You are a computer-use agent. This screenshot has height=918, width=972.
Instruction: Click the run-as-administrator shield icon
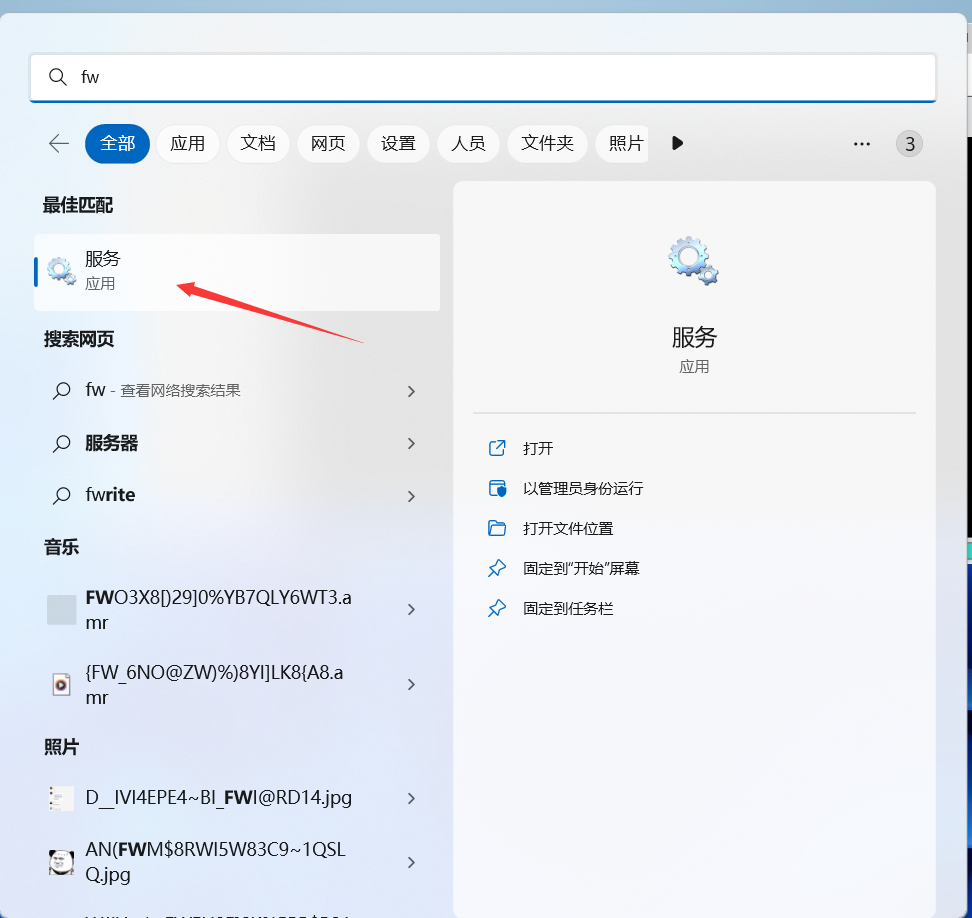497,488
